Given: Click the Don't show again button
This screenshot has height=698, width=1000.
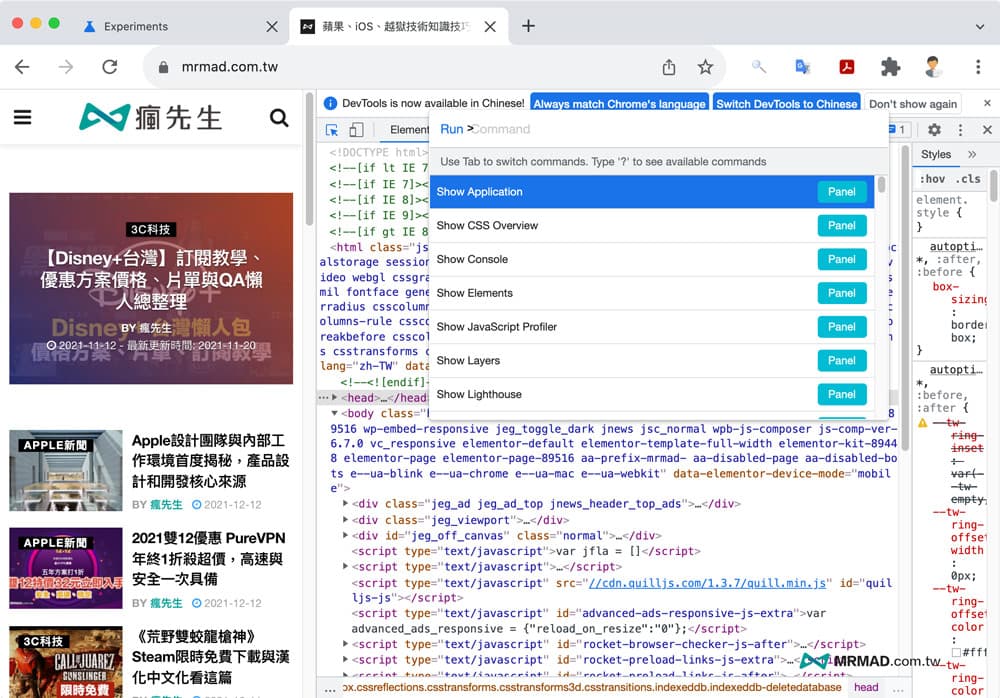Looking at the screenshot, I should coord(913,103).
